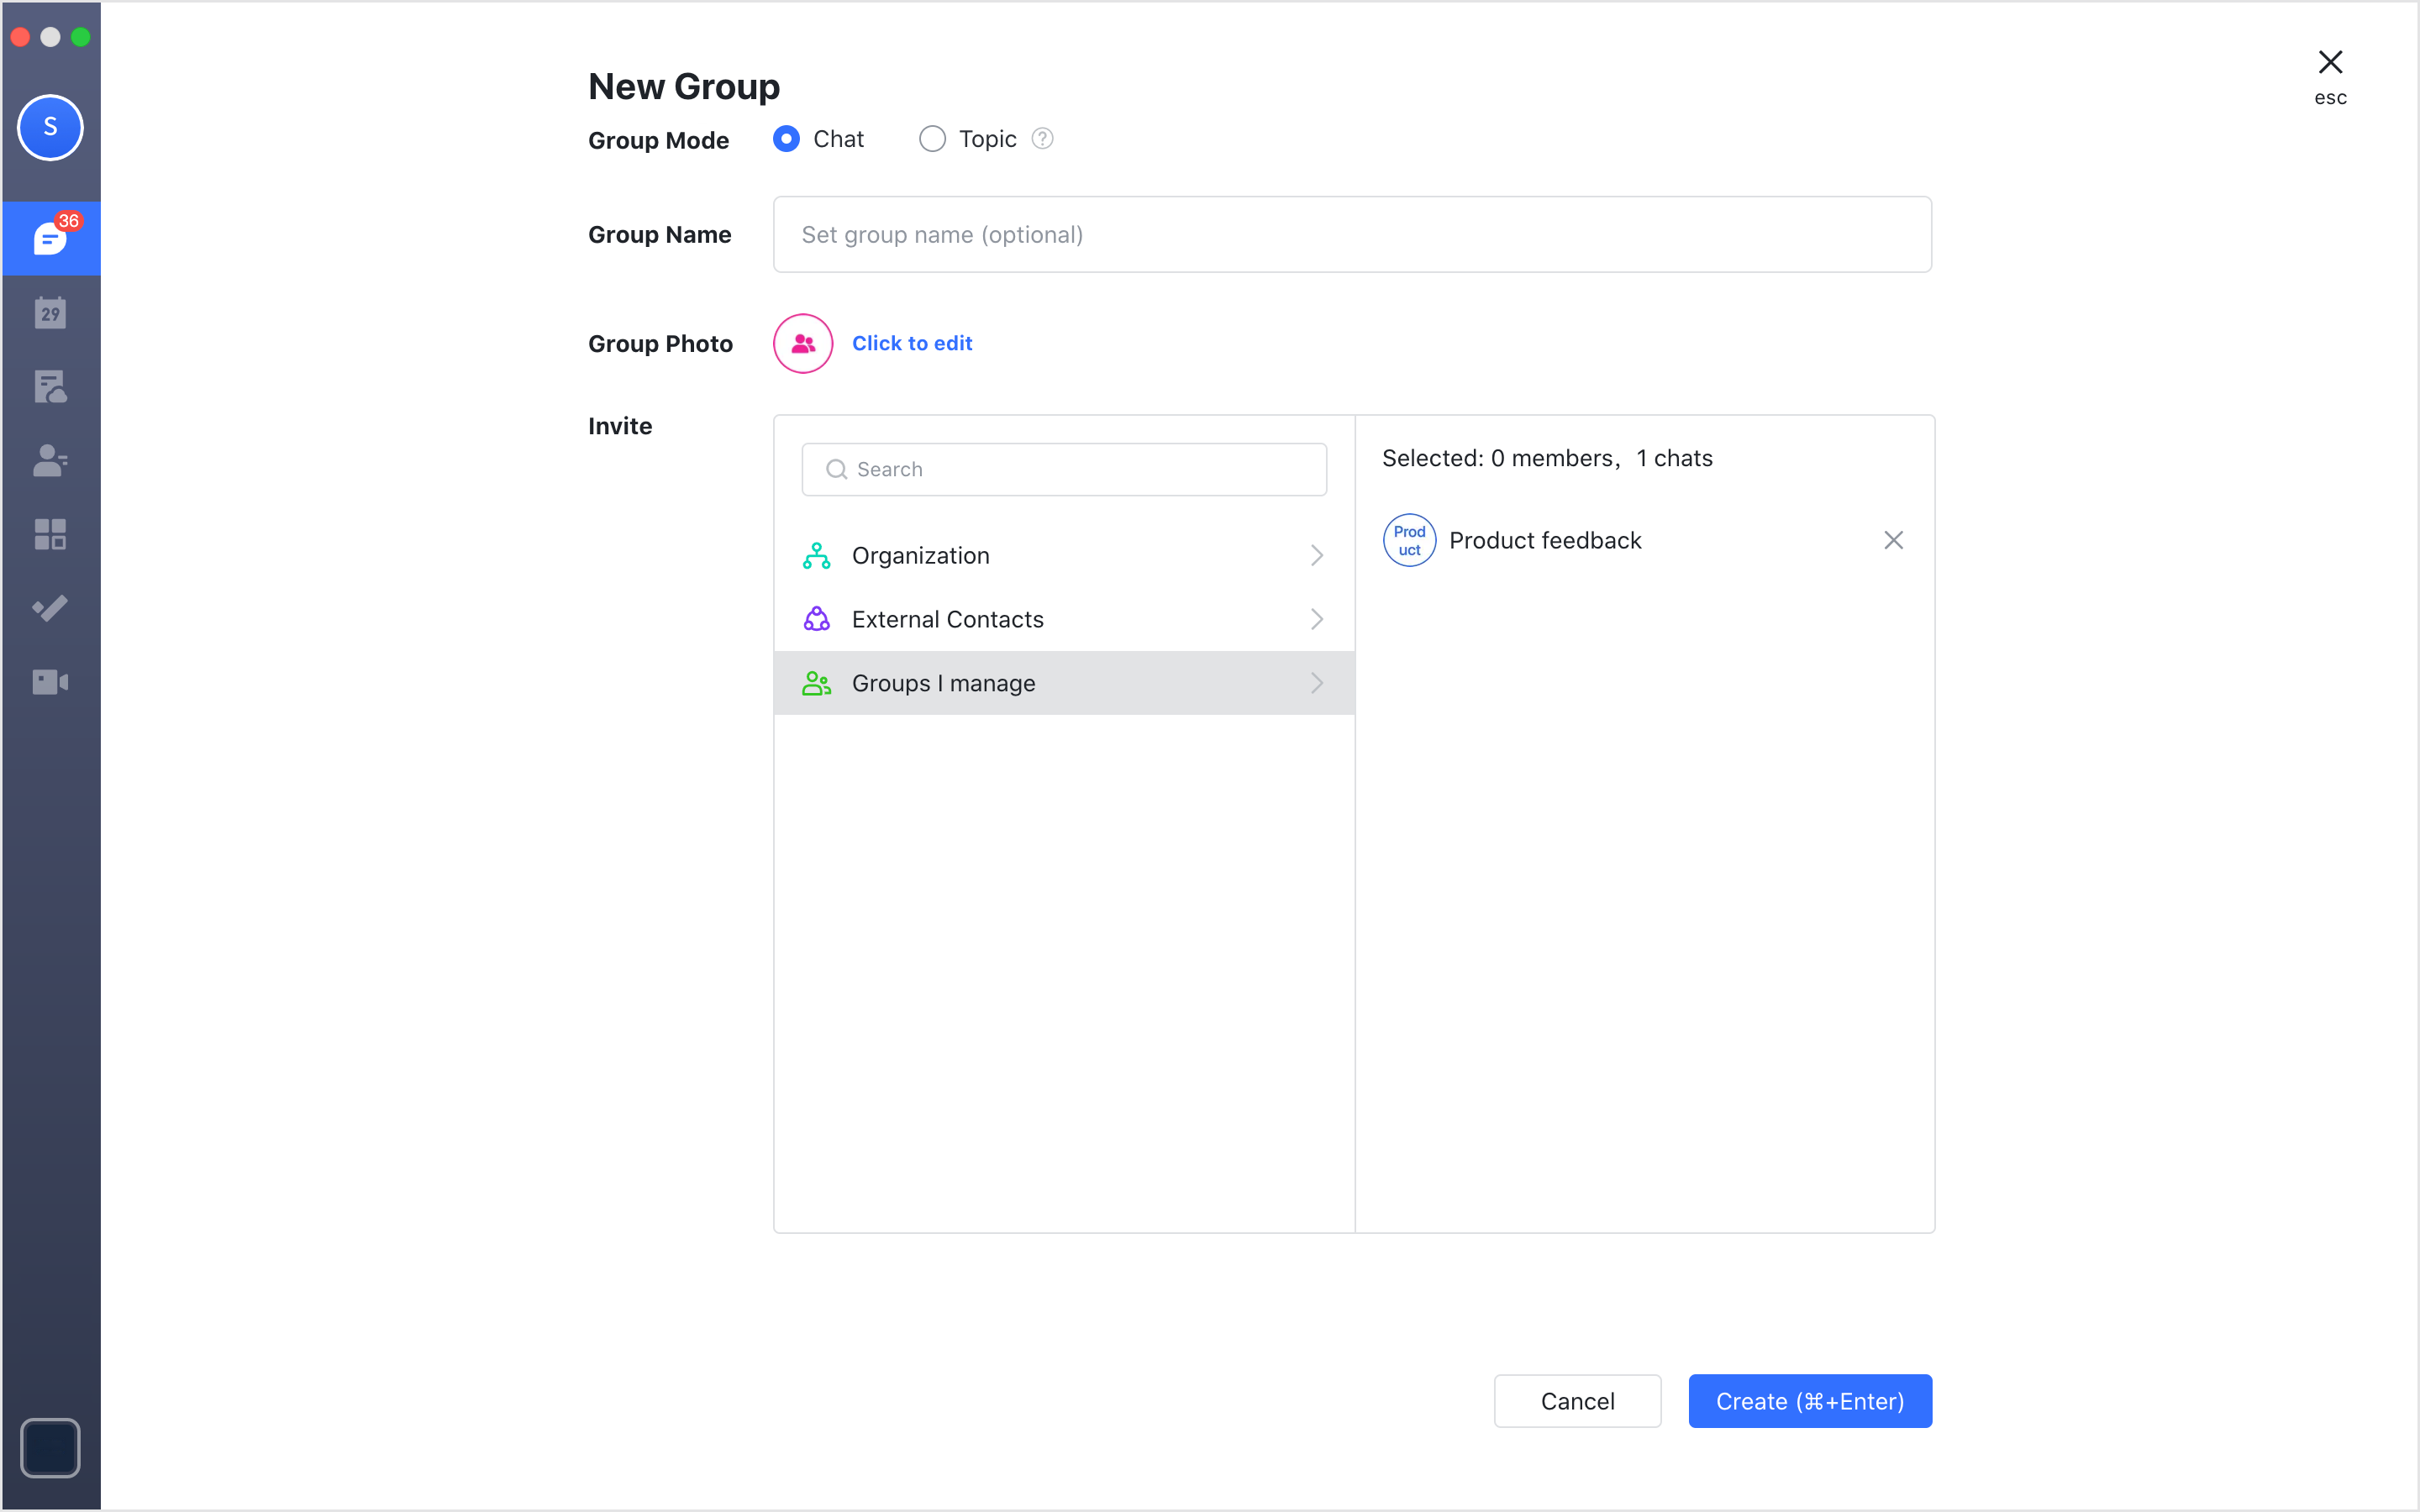Open the Workplace grid icon
Screen dimensions: 2420x1512
(x=51, y=535)
